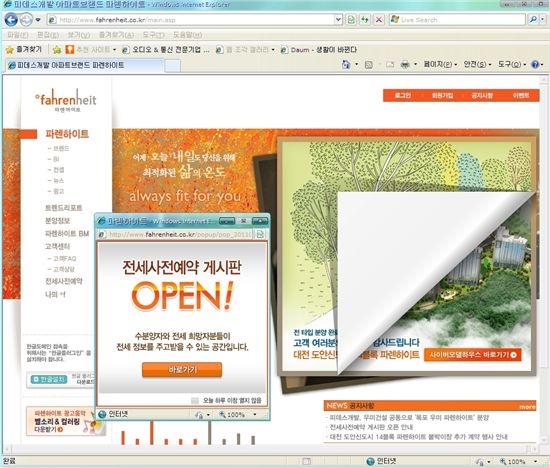Open the 페이지(P) command menu

[440, 65]
